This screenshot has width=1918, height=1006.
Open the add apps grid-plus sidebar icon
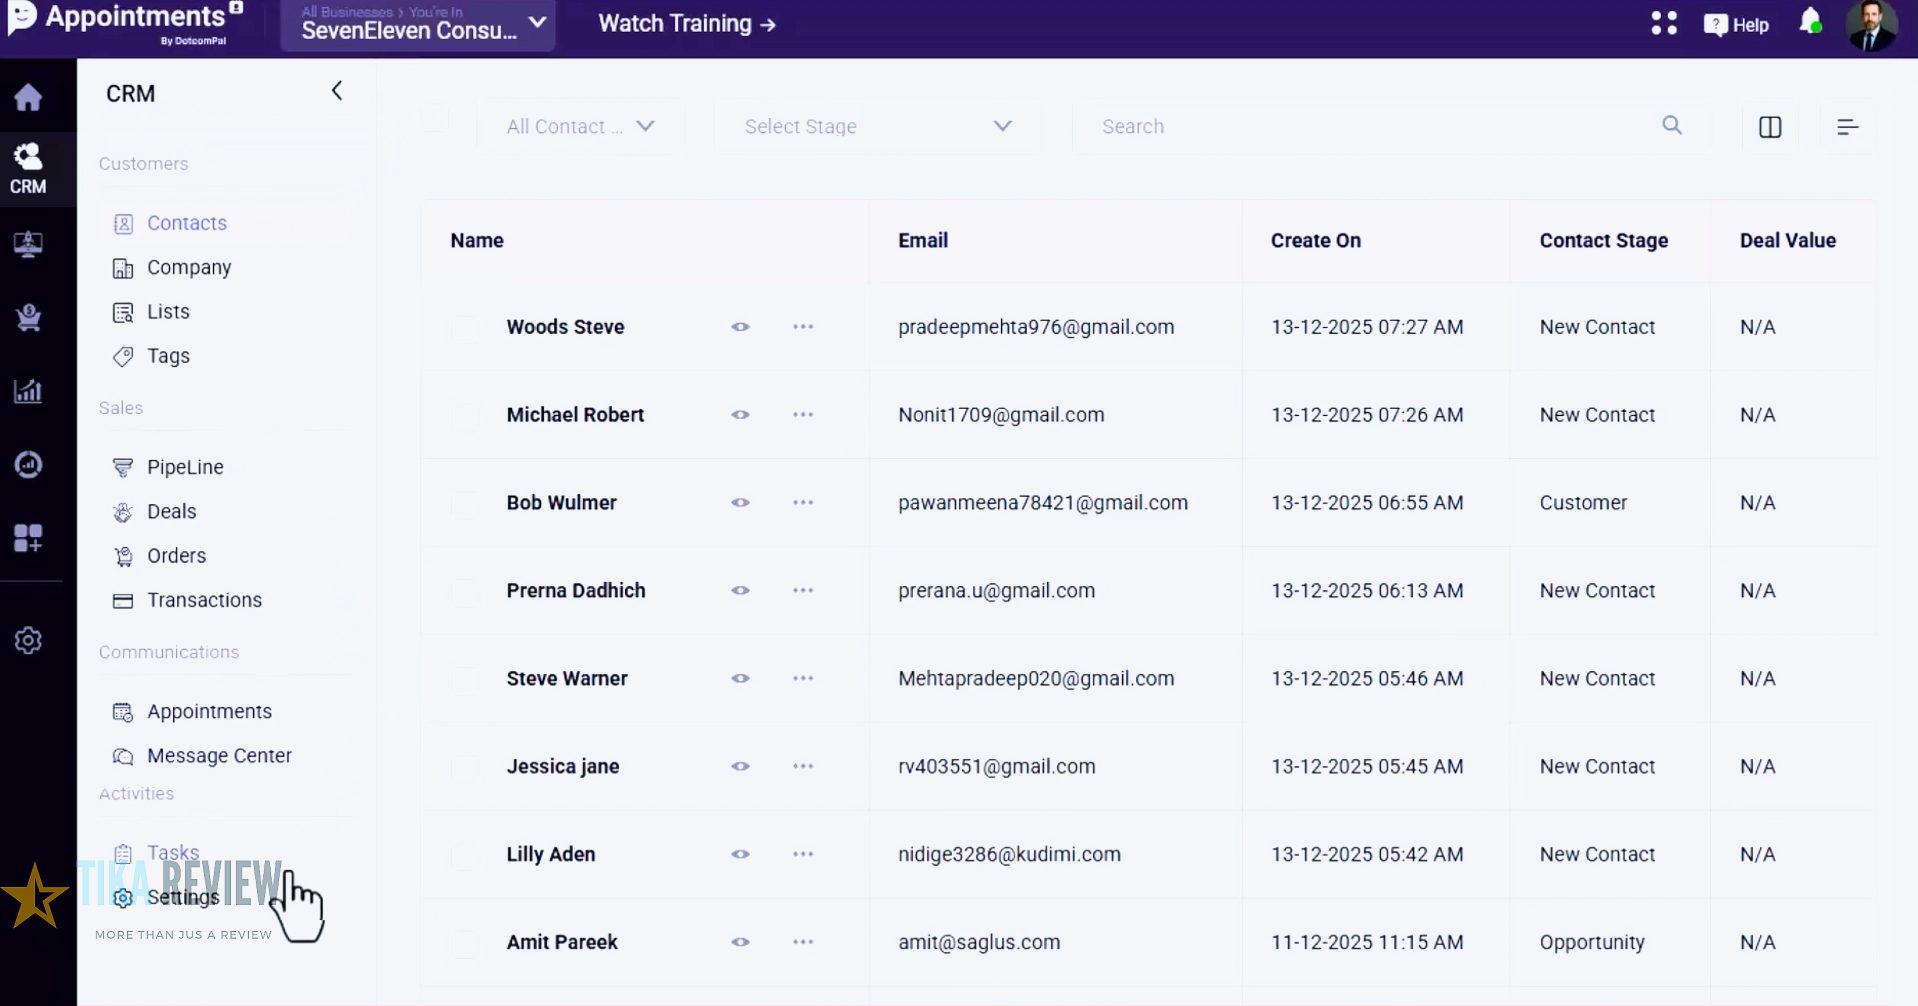[28, 538]
